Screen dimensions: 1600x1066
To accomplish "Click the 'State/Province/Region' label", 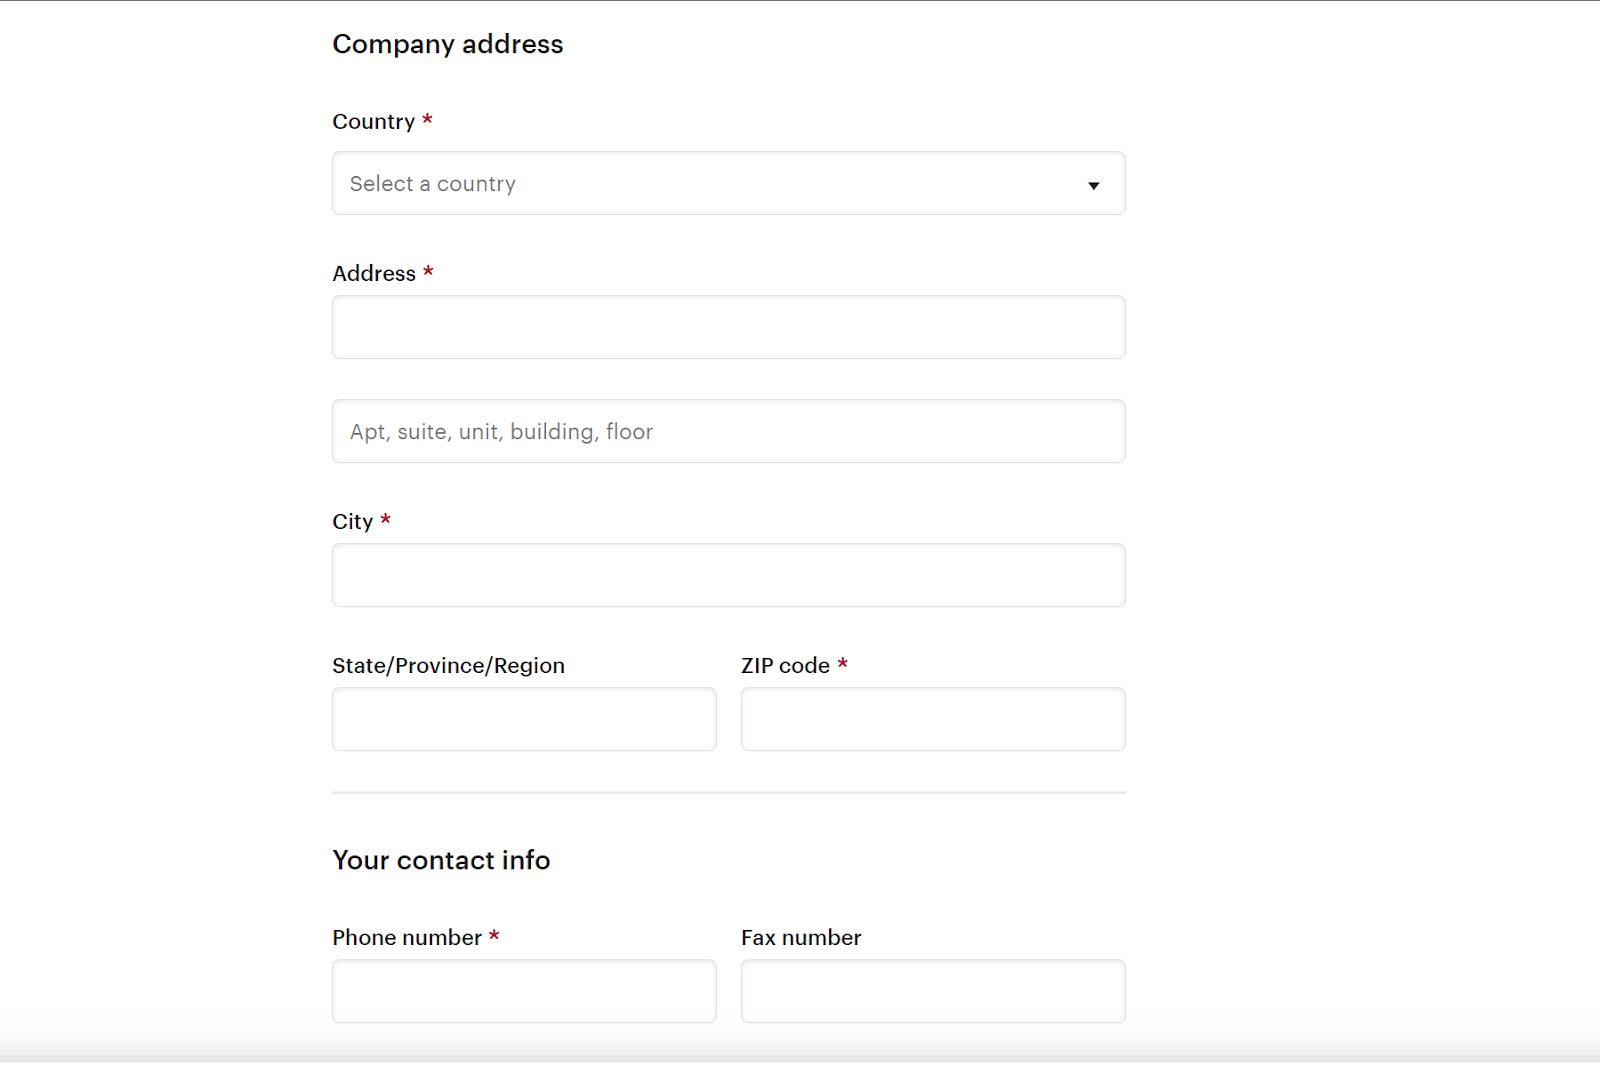I will click(x=448, y=666).
